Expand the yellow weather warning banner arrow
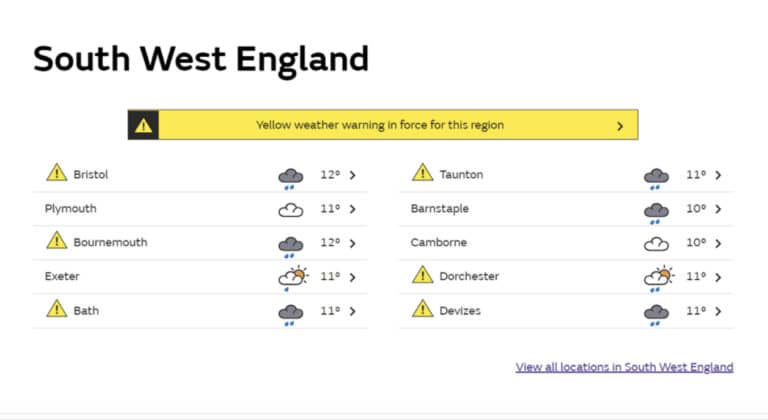 click(620, 126)
